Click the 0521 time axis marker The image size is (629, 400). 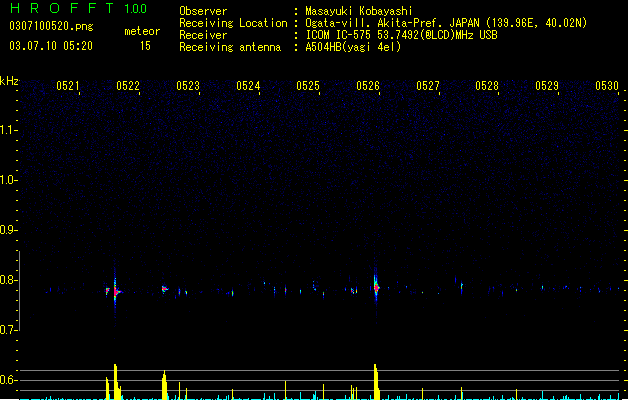pos(68,85)
